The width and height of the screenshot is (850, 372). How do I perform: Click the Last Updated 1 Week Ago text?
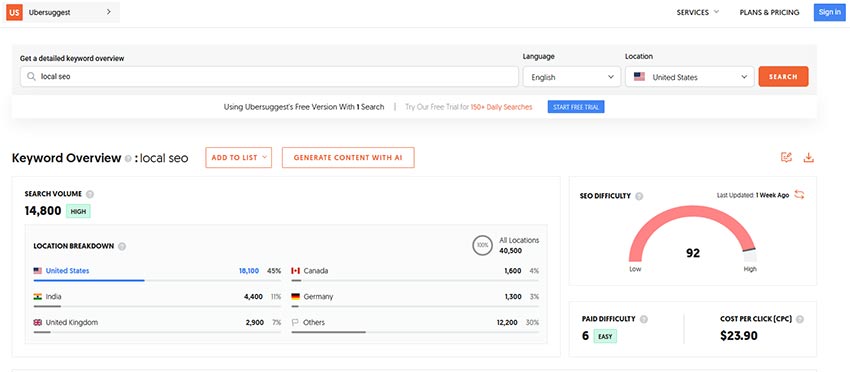[x=752, y=195]
